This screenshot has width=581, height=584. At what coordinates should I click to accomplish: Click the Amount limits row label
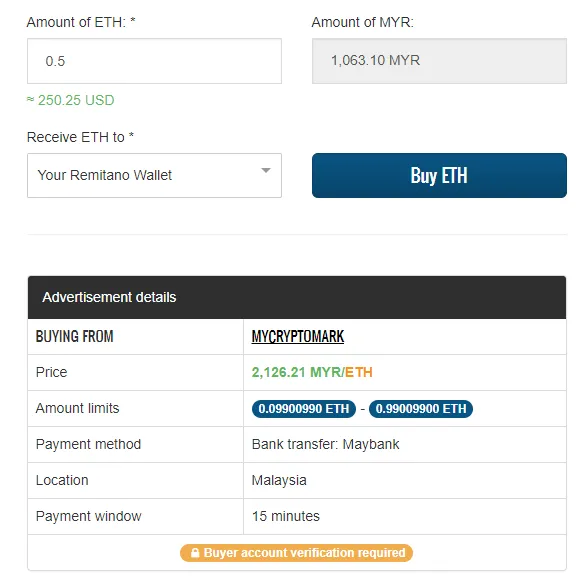(77, 408)
